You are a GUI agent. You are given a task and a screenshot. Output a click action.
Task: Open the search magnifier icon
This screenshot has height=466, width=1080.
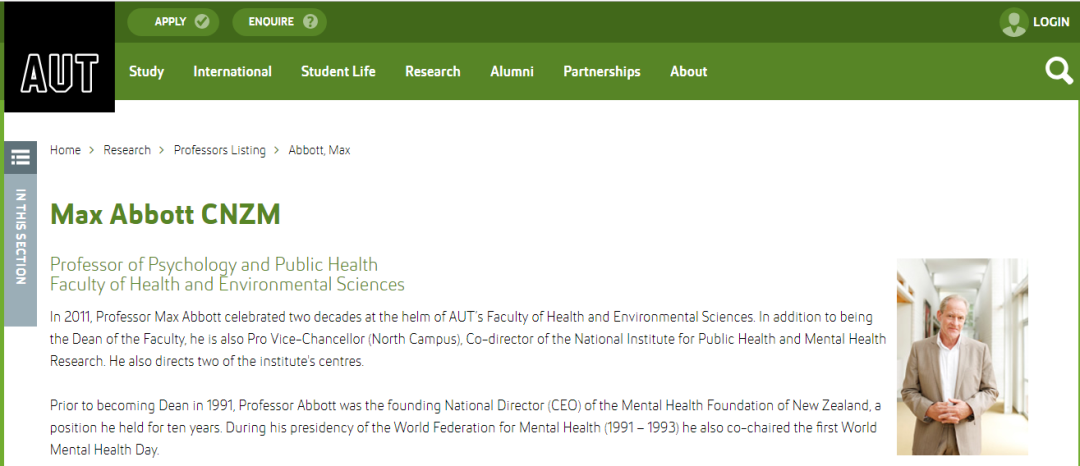click(x=1059, y=71)
